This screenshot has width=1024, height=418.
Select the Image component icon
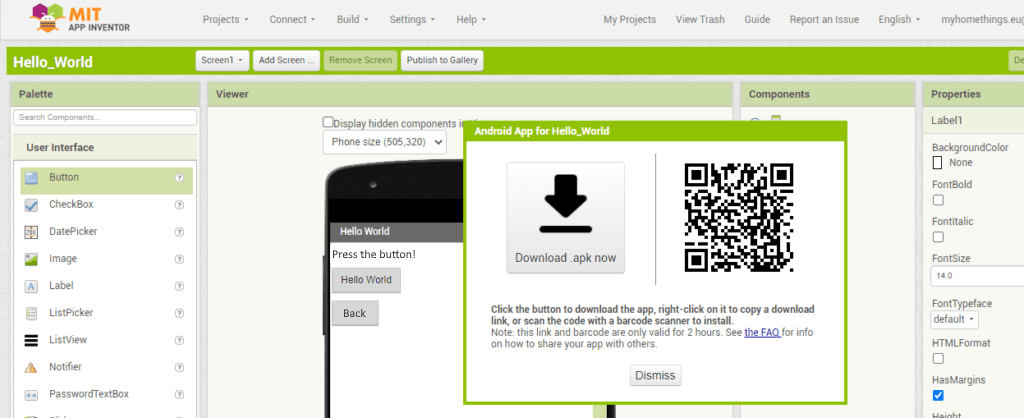pos(31,259)
